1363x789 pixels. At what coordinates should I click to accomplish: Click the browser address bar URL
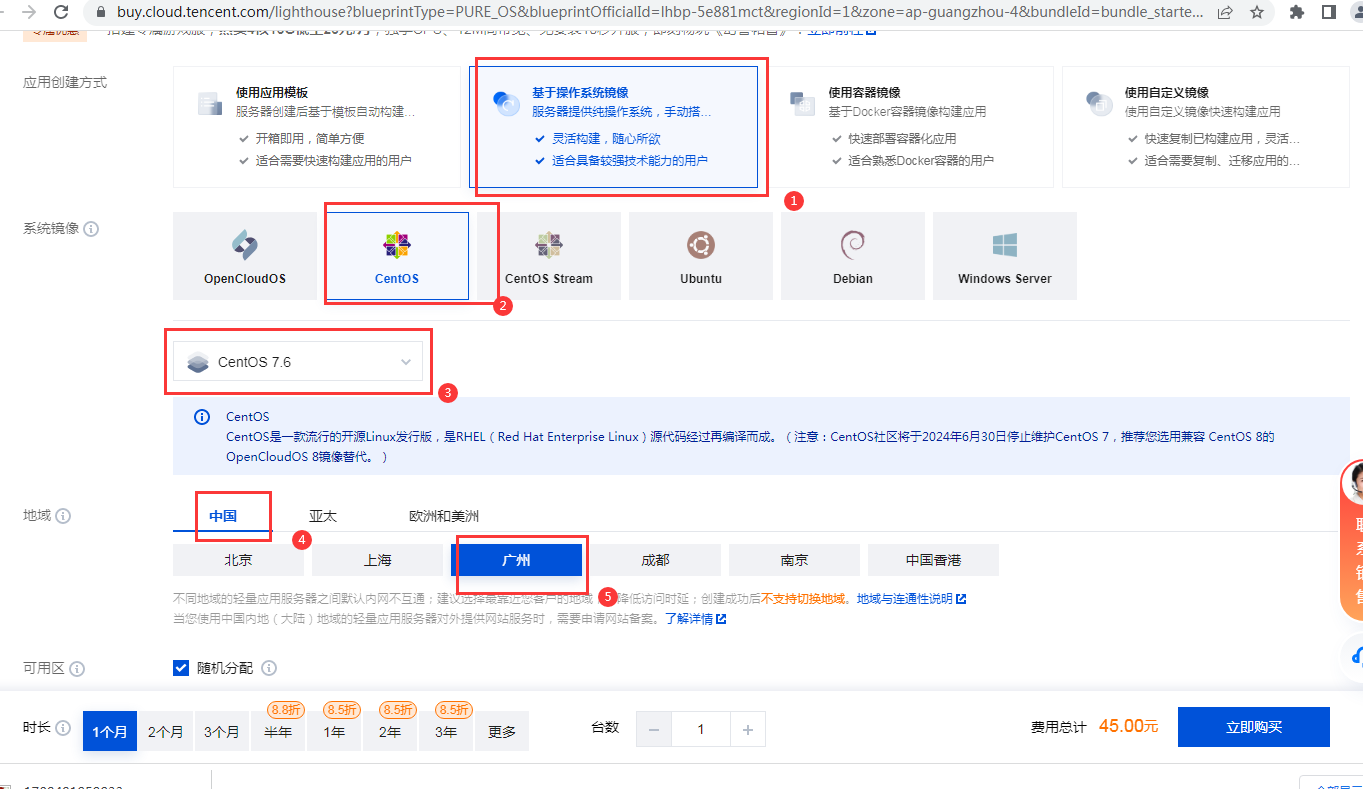(659, 12)
